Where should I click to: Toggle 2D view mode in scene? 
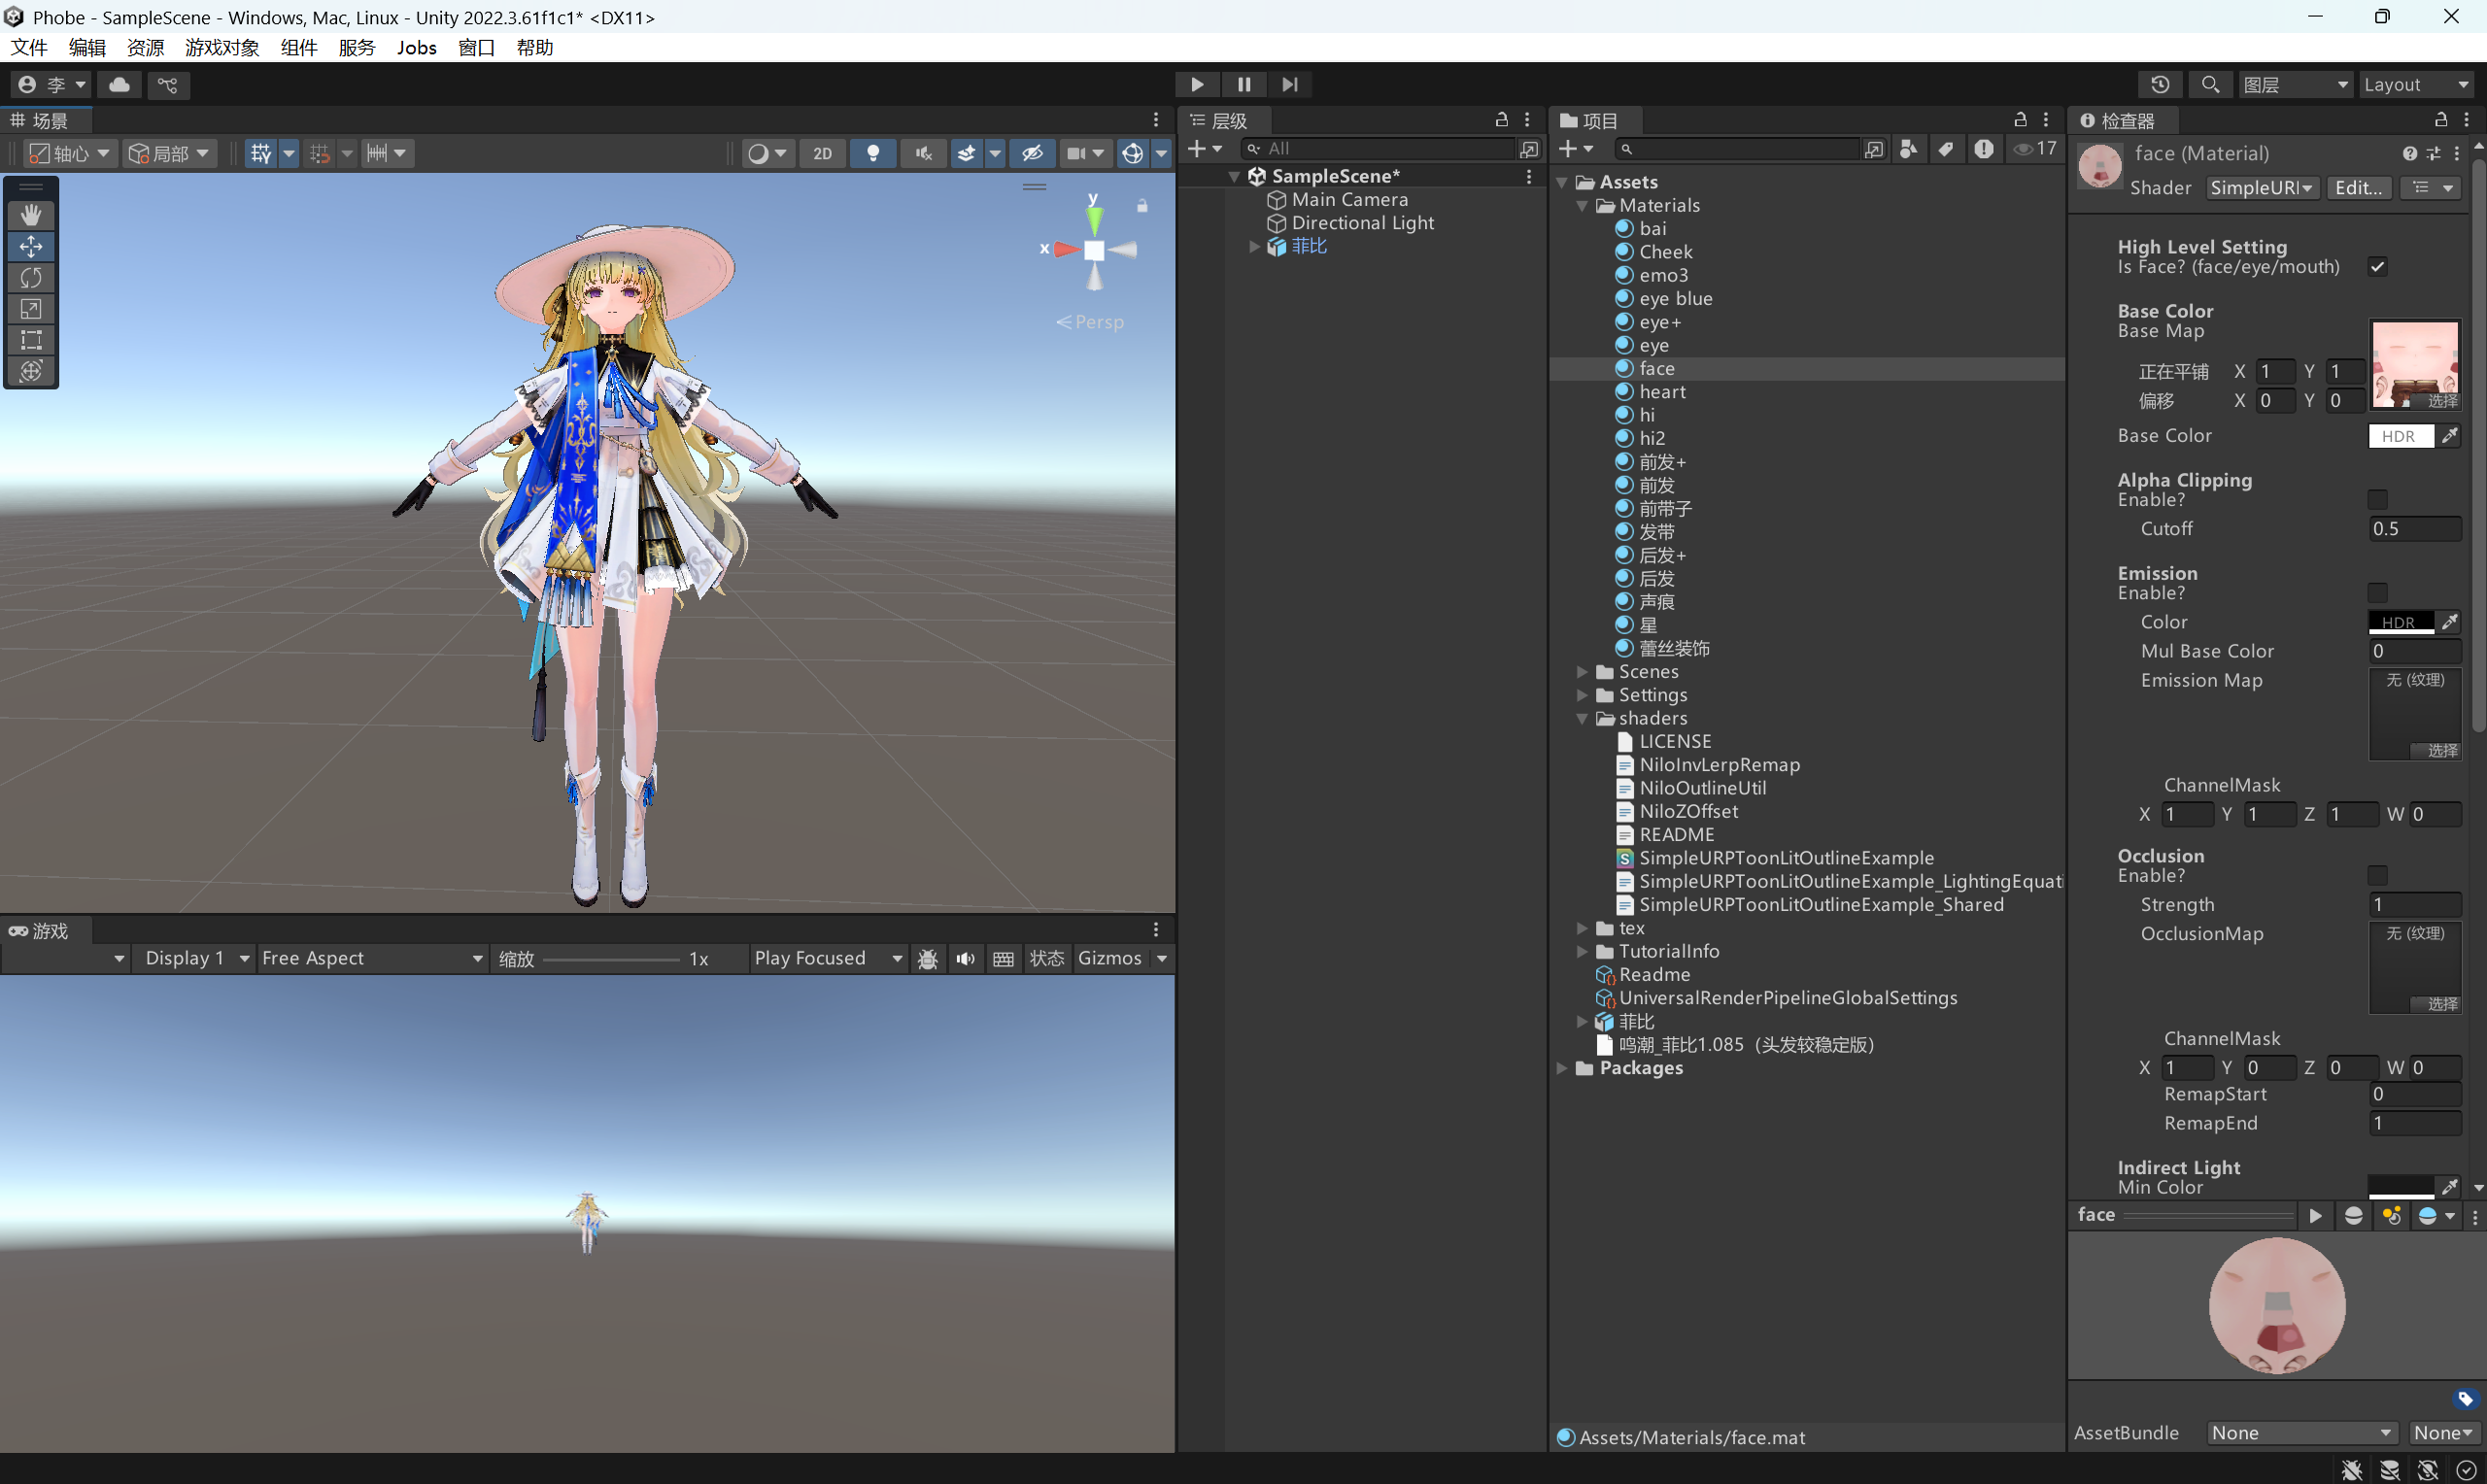pos(822,153)
